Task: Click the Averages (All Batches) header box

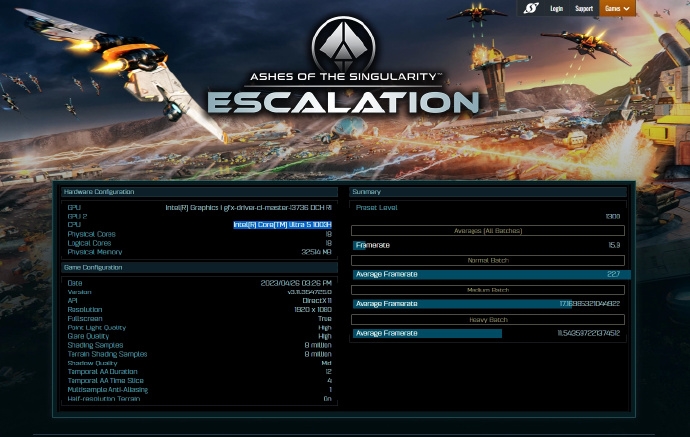Action: coord(488,231)
